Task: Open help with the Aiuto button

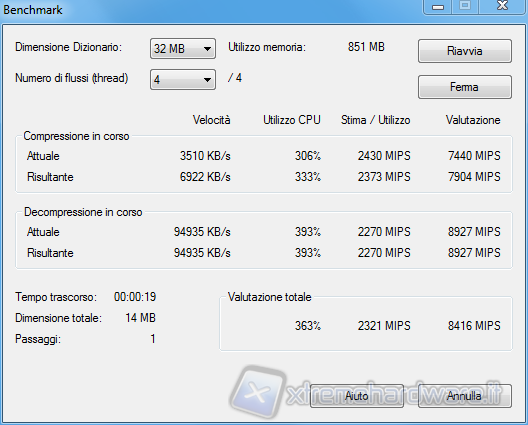Action: [x=357, y=396]
